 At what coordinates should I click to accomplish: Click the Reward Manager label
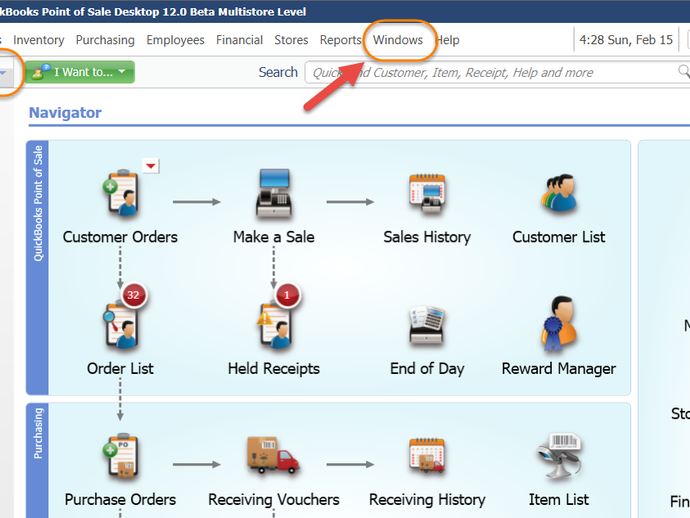point(558,369)
